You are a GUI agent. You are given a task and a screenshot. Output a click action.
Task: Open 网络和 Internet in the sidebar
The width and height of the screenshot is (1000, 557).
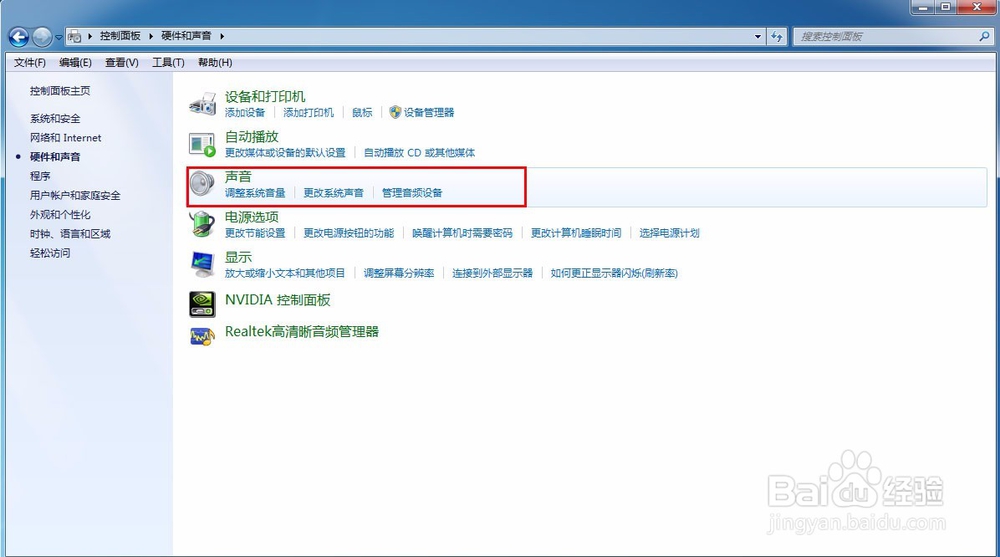click(x=66, y=138)
